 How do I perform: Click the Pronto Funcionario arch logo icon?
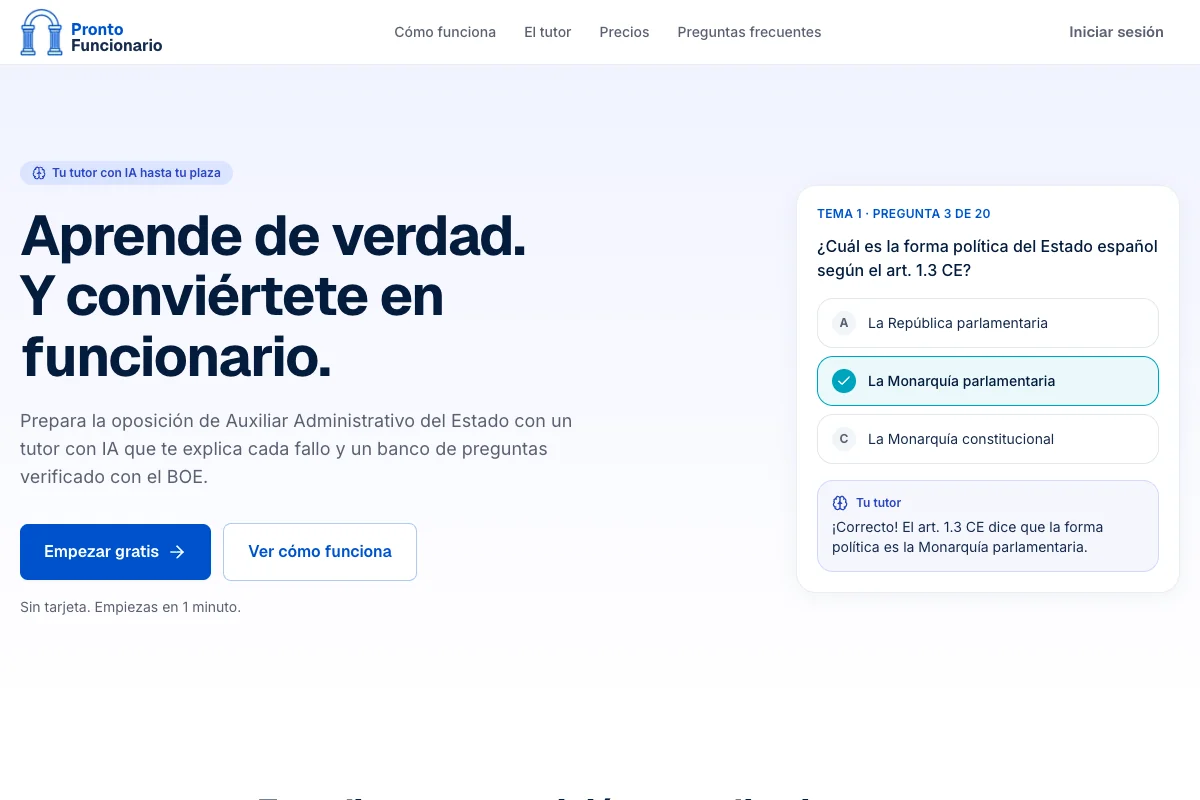coord(41,32)
